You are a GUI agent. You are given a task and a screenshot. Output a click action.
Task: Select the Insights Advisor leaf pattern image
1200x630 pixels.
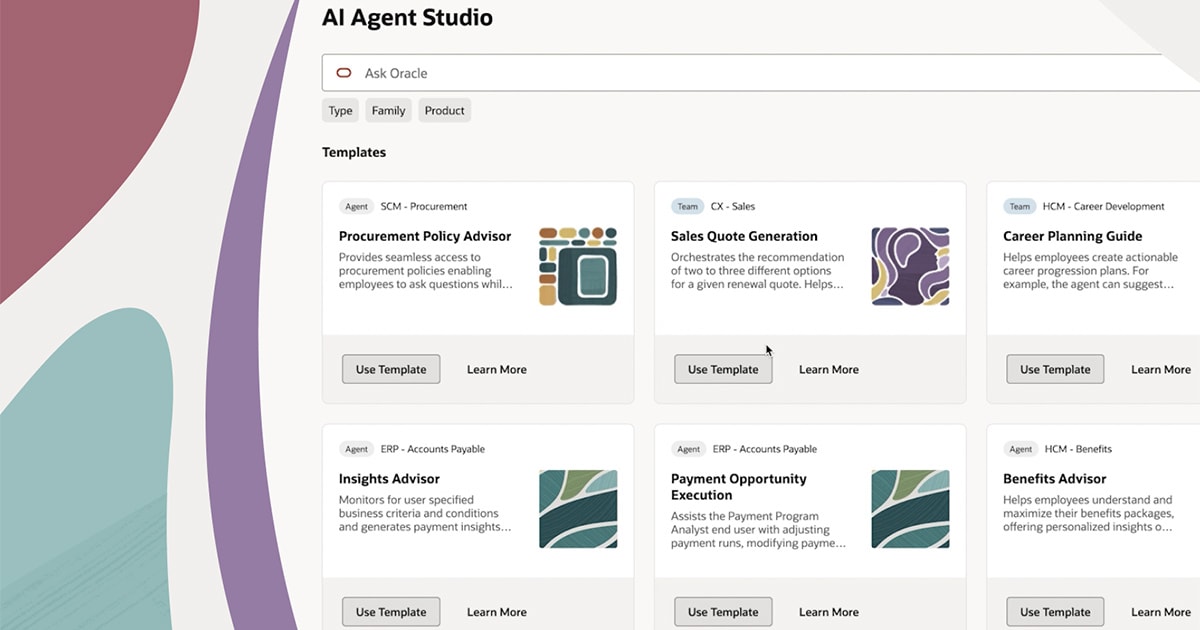pos(578,509)
